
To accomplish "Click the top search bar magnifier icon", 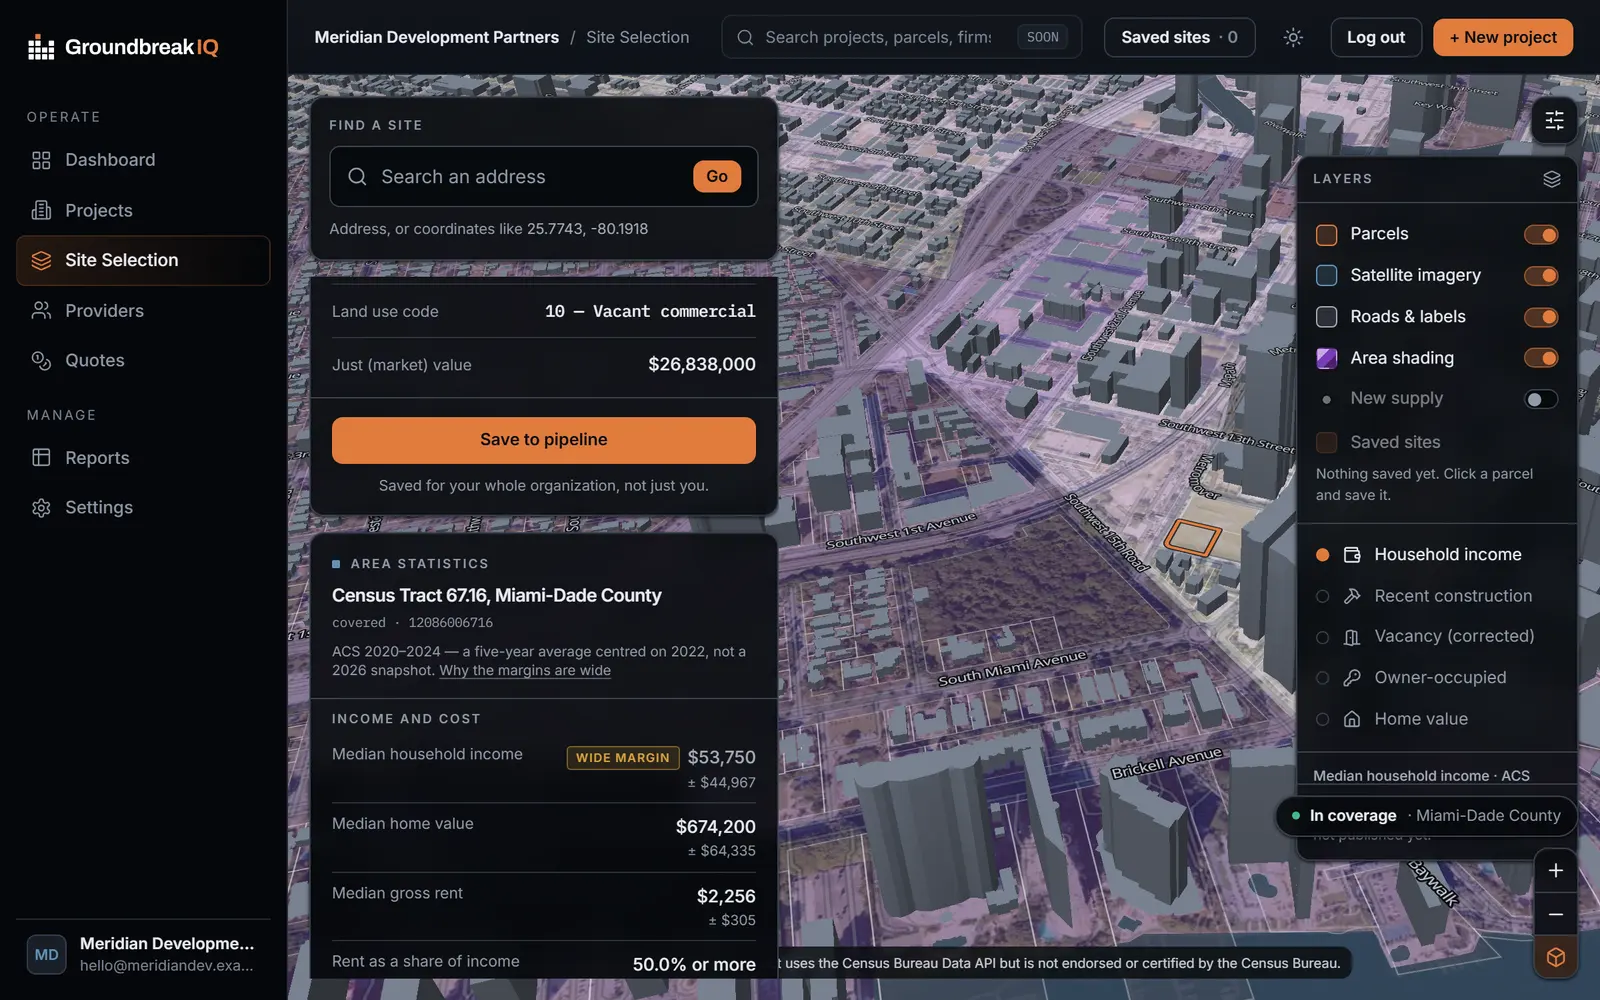I will coord(745,37).
